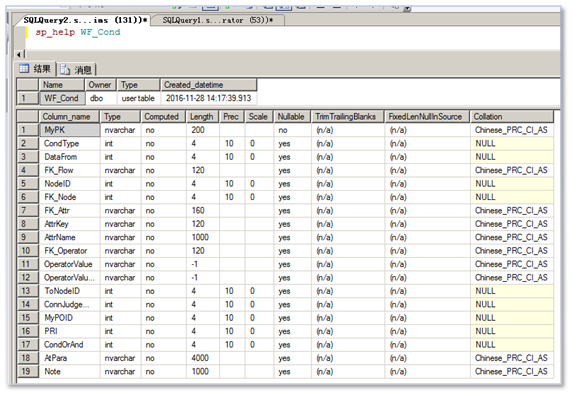The image size is (572, 395).
Task: Select the row header for row 10
Action: [x=28, y=251]
